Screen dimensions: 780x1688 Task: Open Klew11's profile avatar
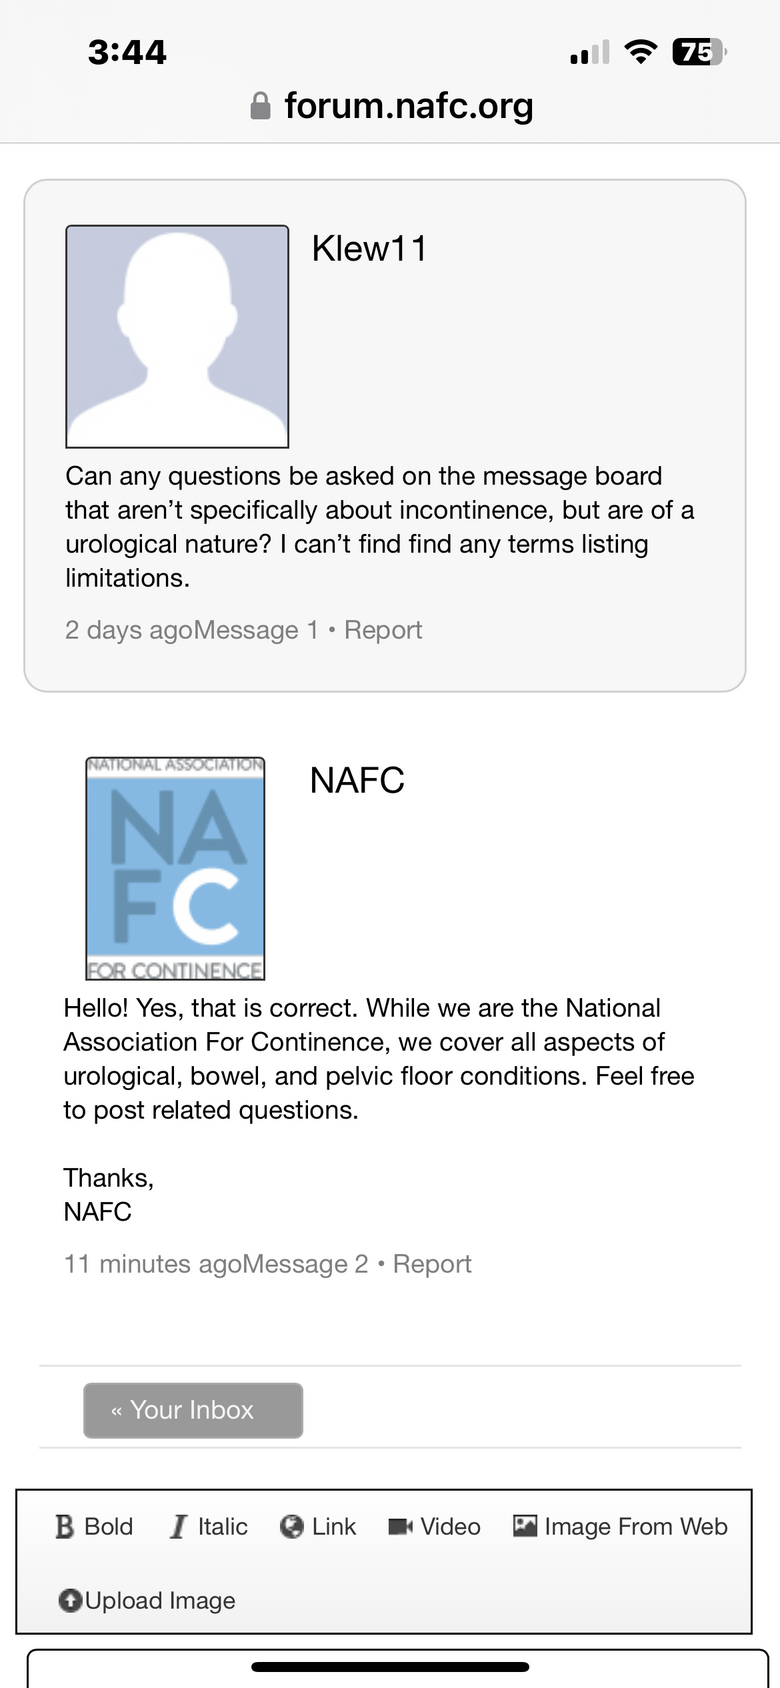[x=177, y=336]
